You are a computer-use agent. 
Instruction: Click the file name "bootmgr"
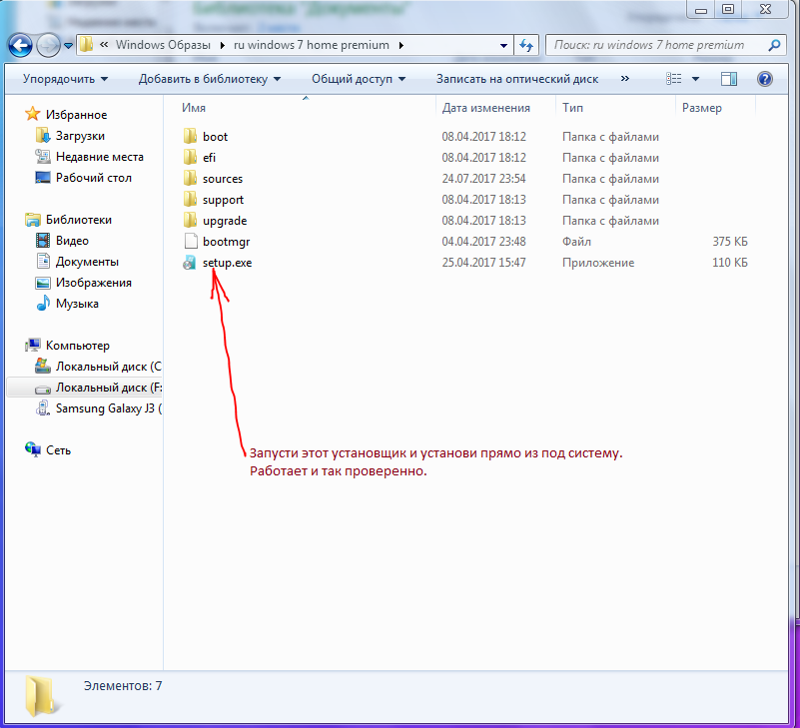pos(226,242)
